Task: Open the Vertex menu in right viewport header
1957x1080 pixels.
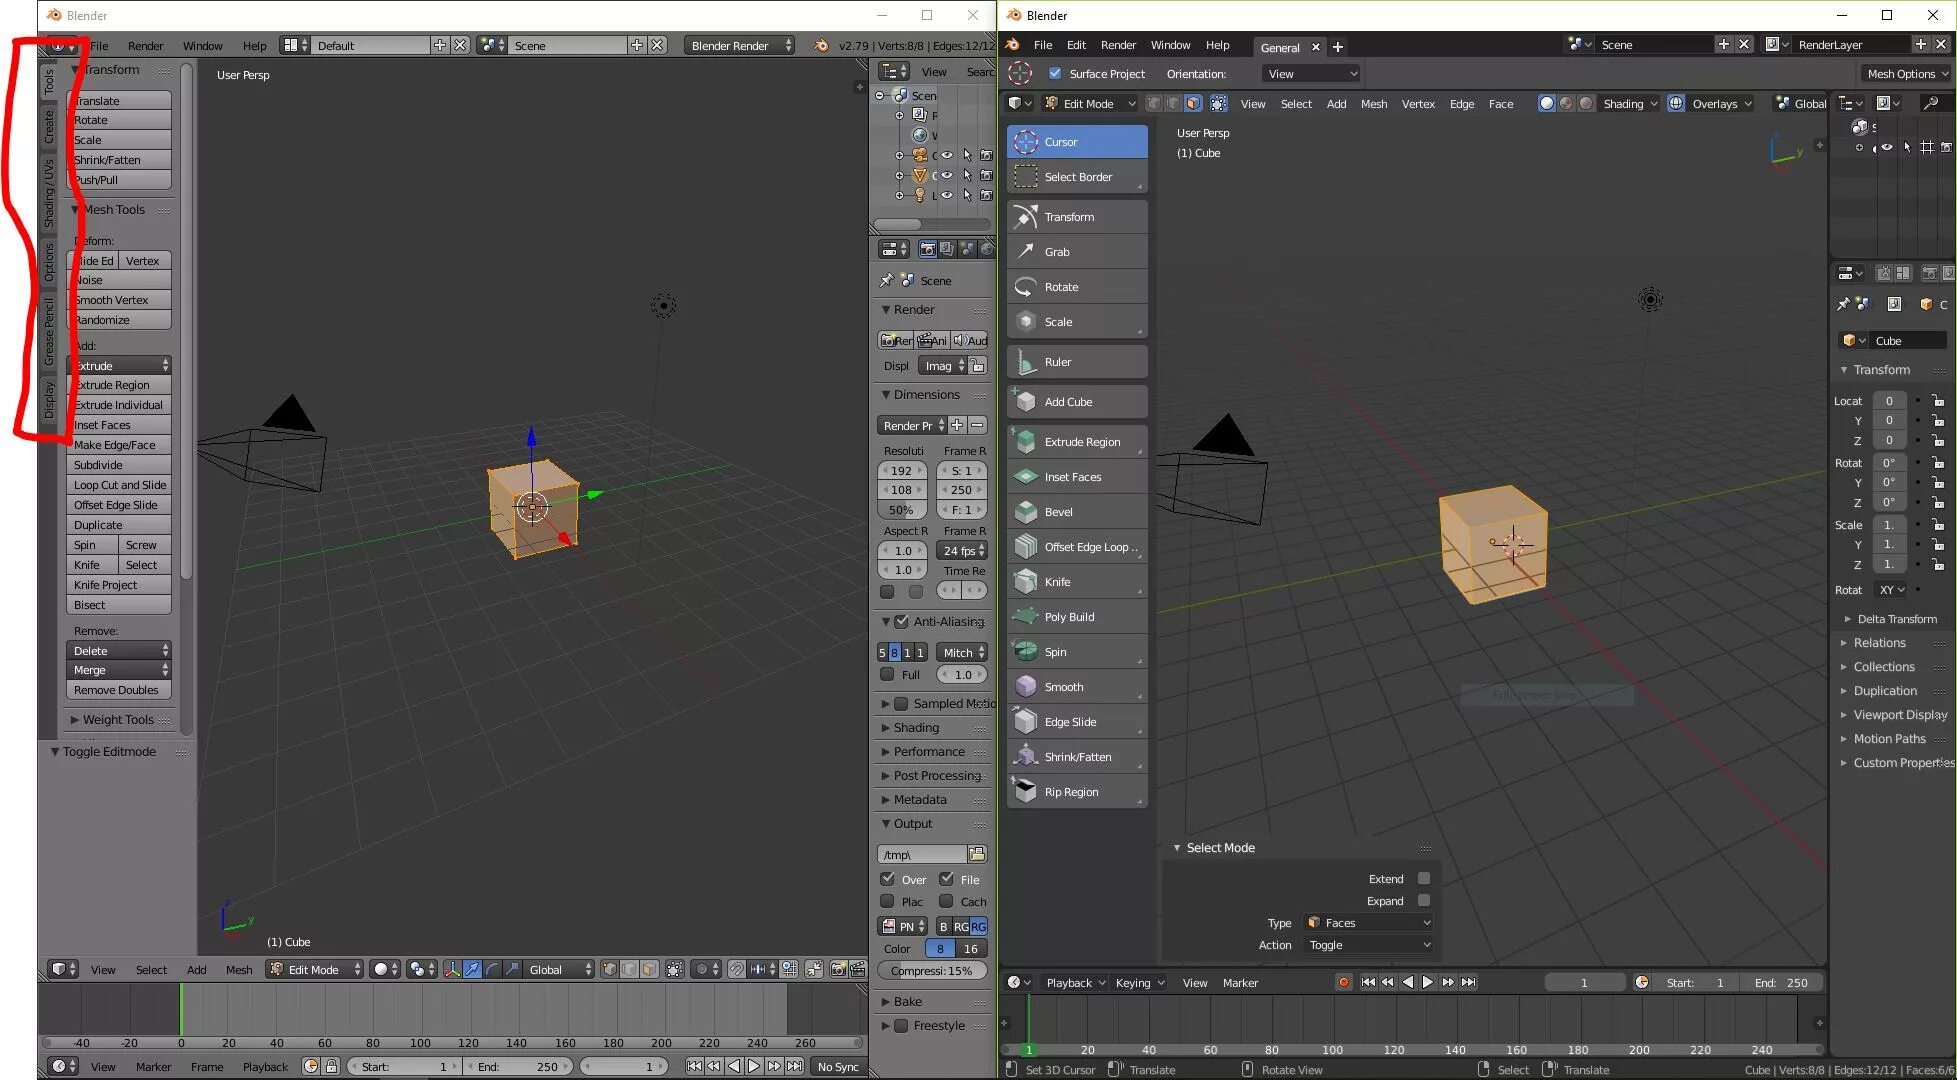Action: pos(1417,104)
